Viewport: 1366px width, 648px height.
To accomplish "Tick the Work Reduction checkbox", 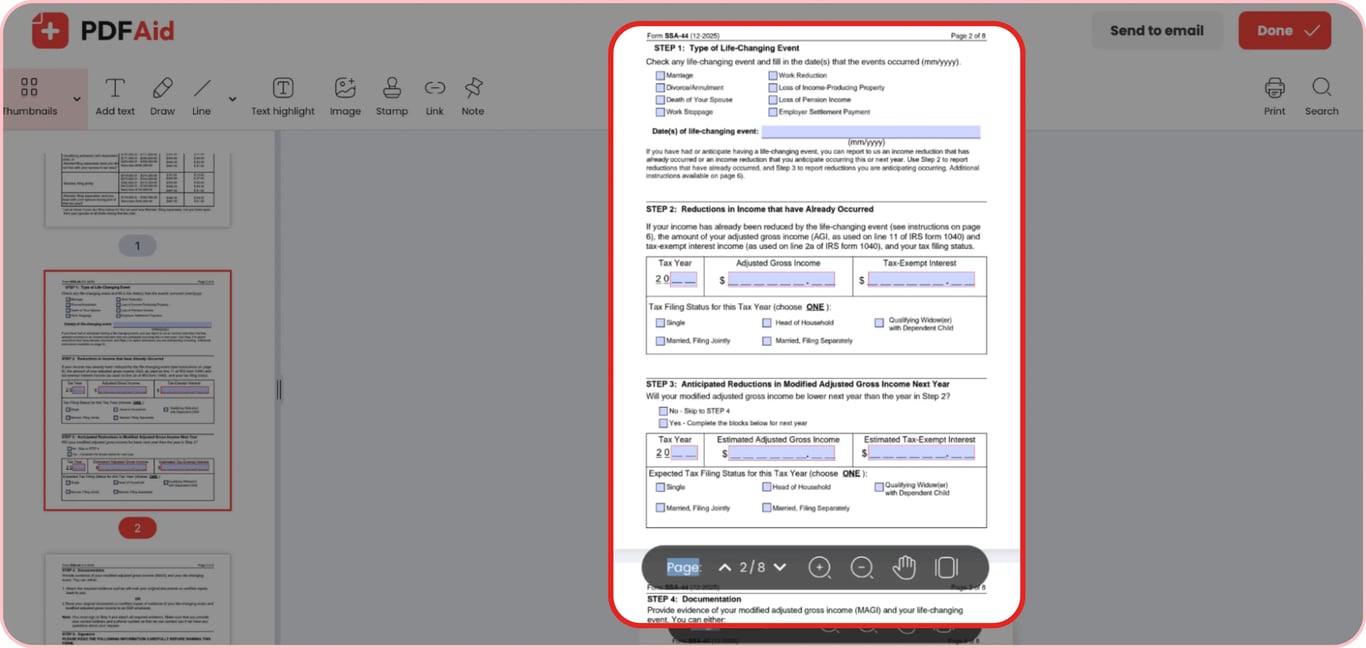I will coord(773,76).
